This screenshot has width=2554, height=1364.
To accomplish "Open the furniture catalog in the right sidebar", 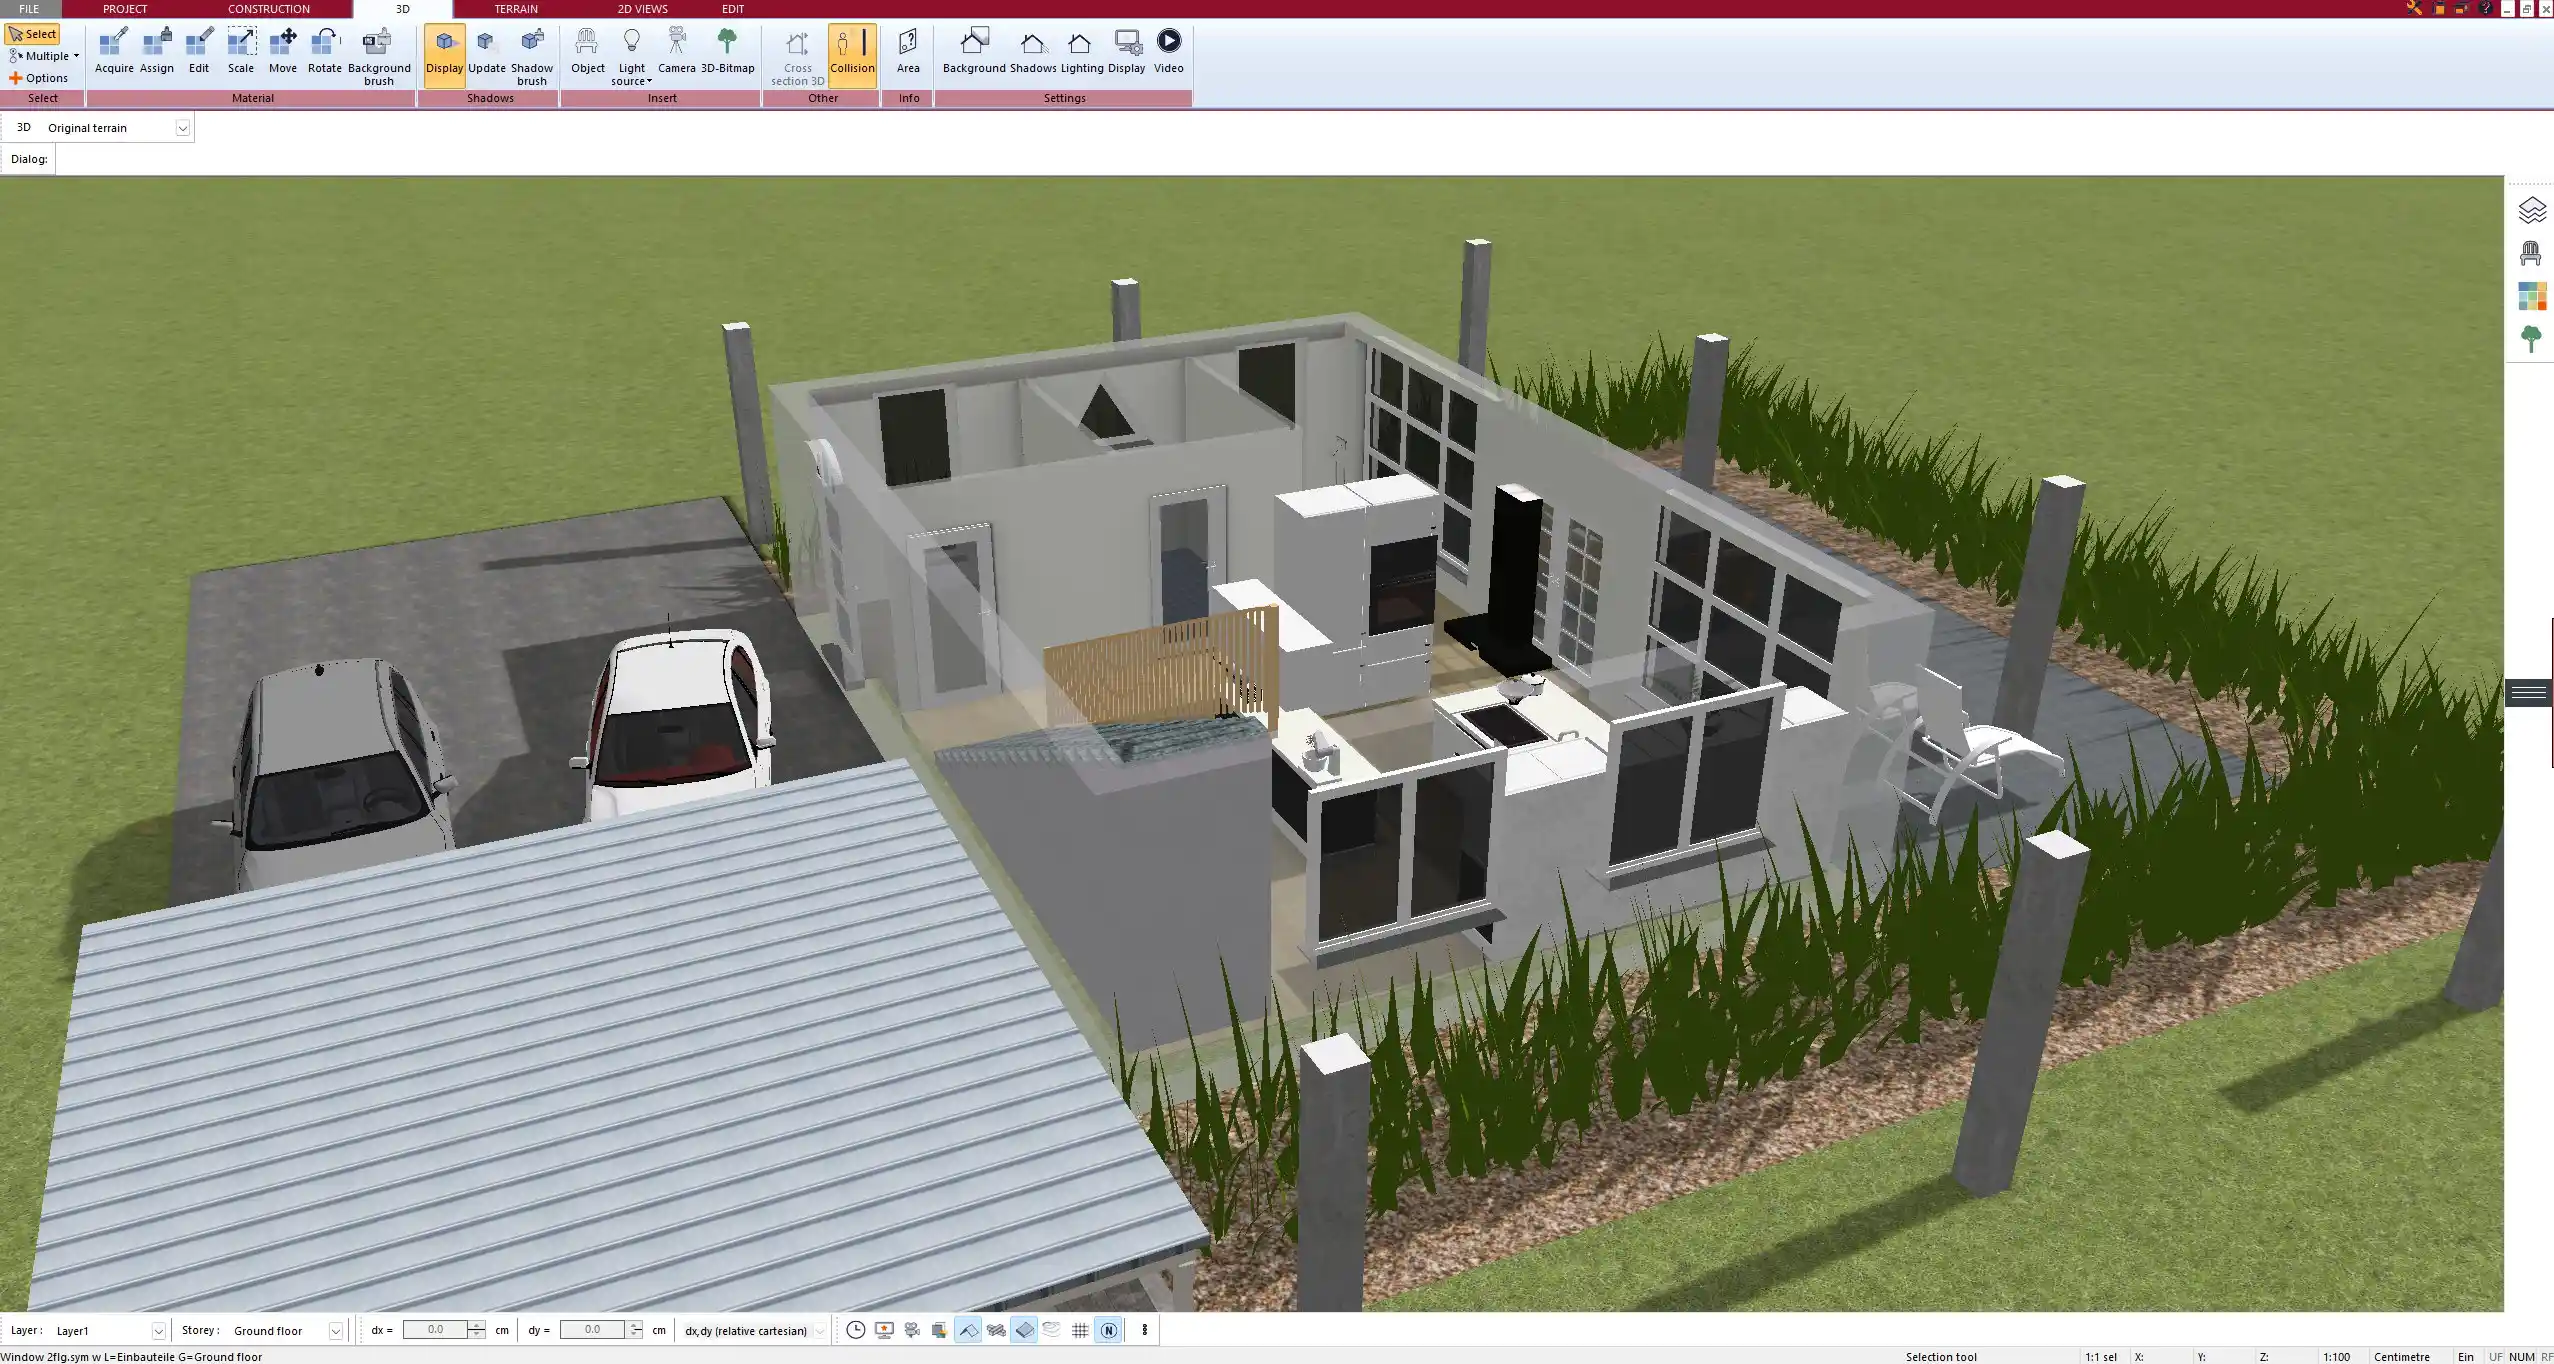I will 2531,252.
